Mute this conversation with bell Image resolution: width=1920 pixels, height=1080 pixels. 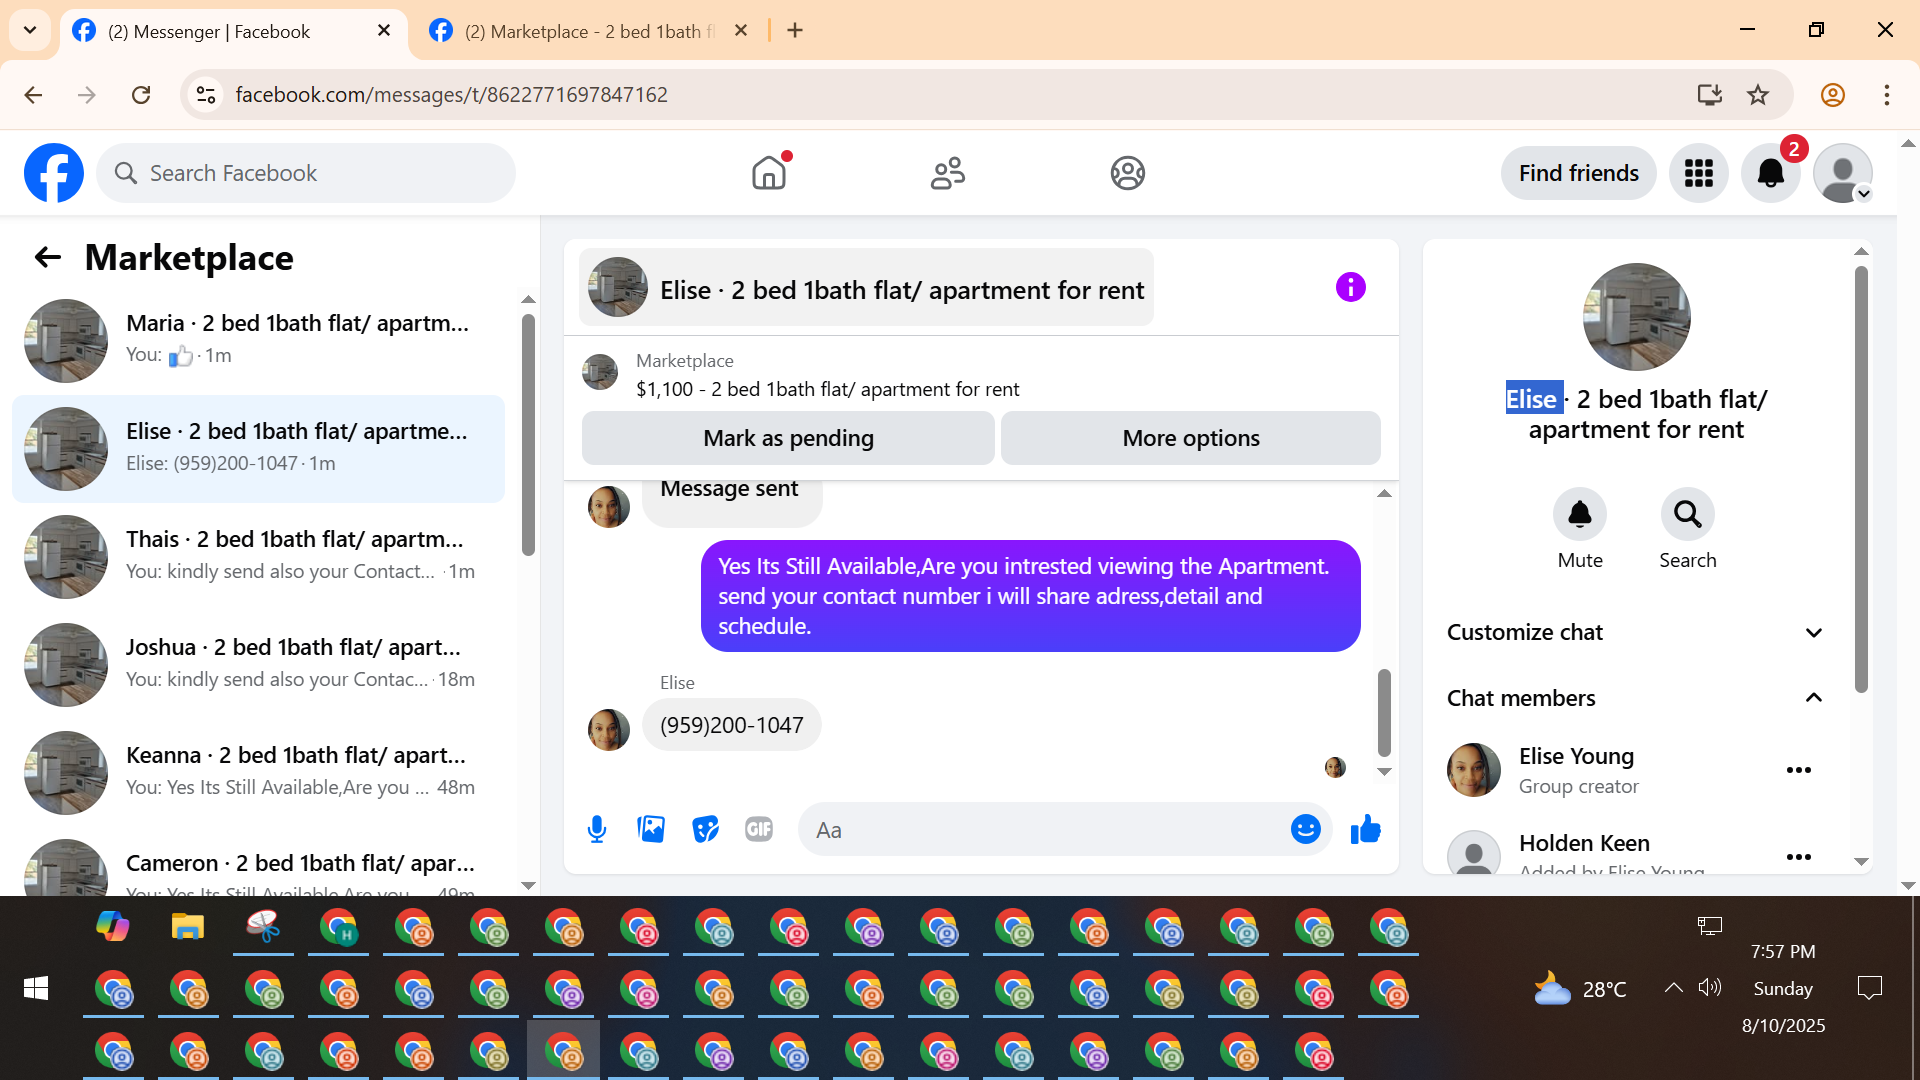pos(1579,515)
